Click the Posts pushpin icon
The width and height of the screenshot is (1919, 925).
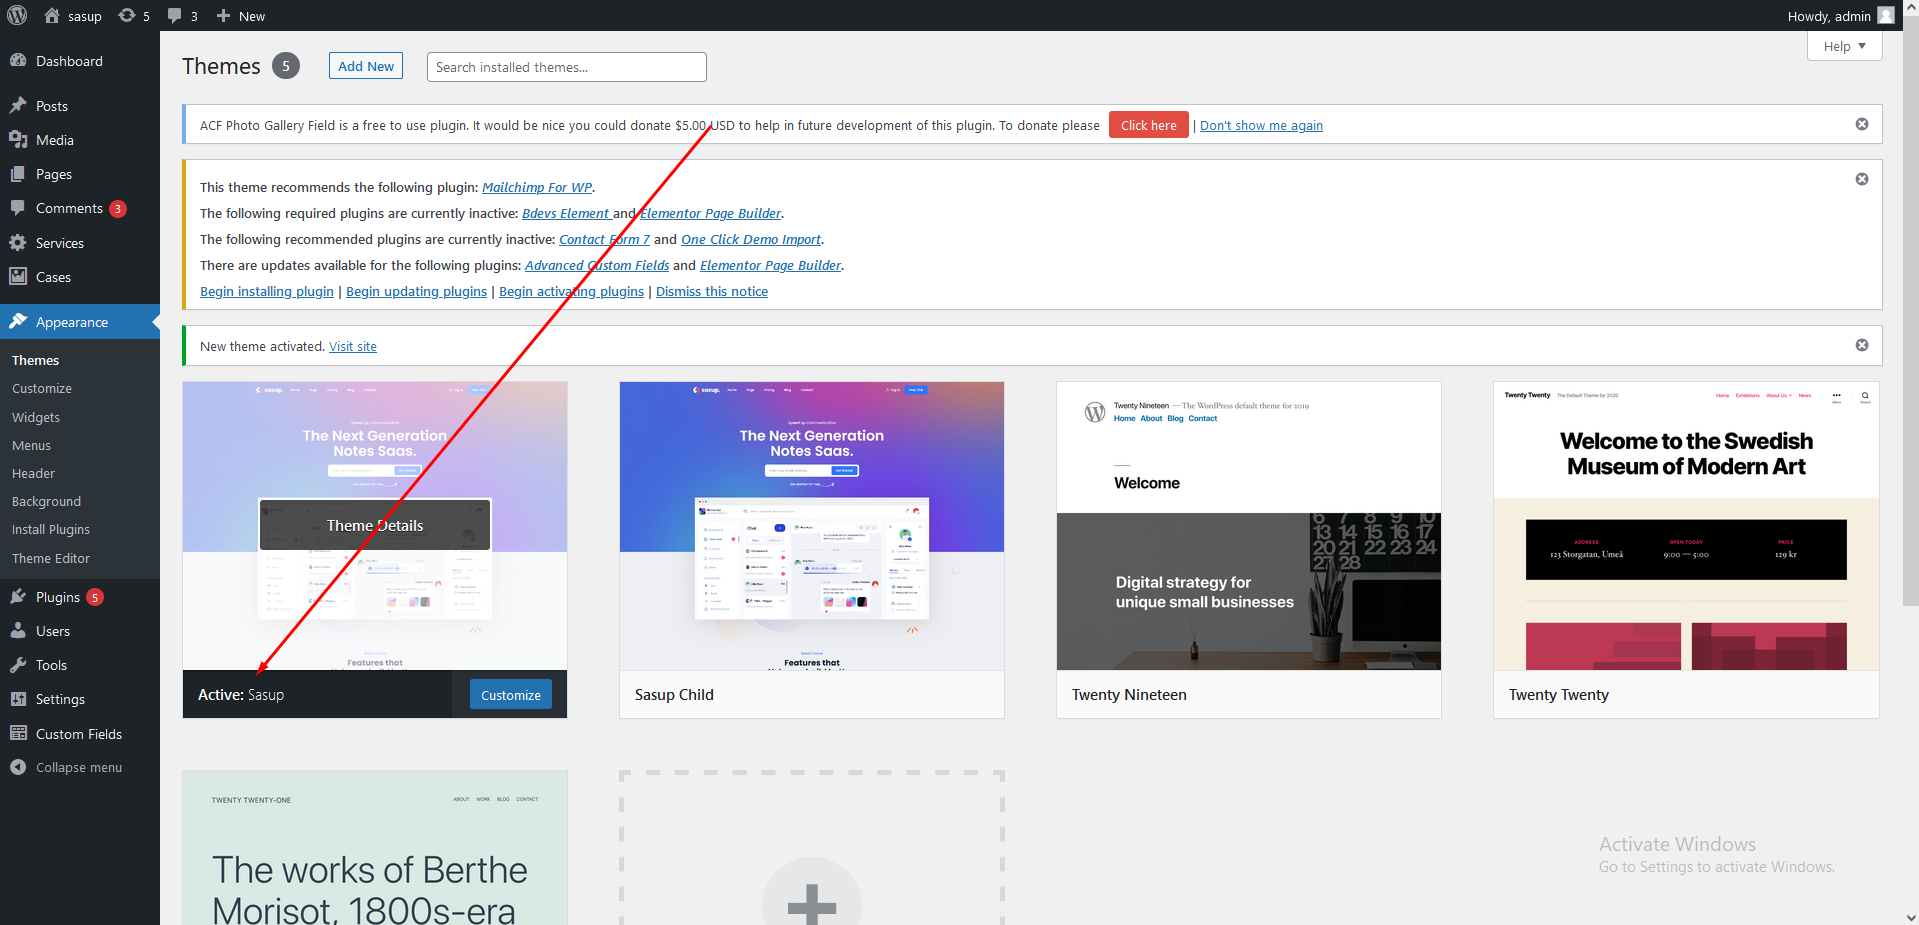pyautogui.click(x=18, y=105)
